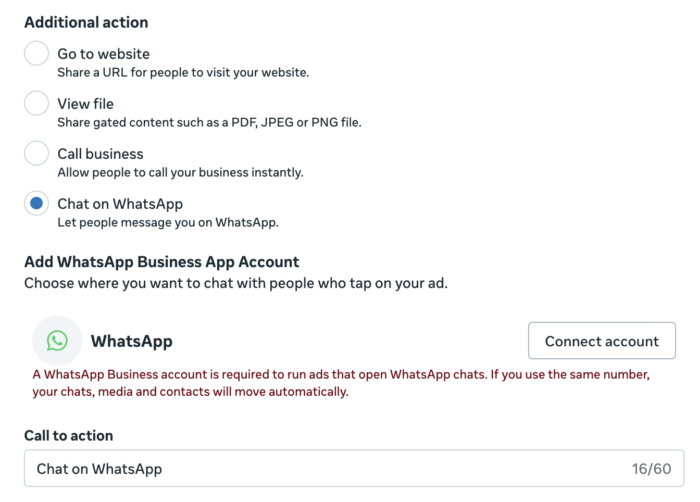
Task: Click the 16/60 character counter
Action: click(x=651, y=468)
